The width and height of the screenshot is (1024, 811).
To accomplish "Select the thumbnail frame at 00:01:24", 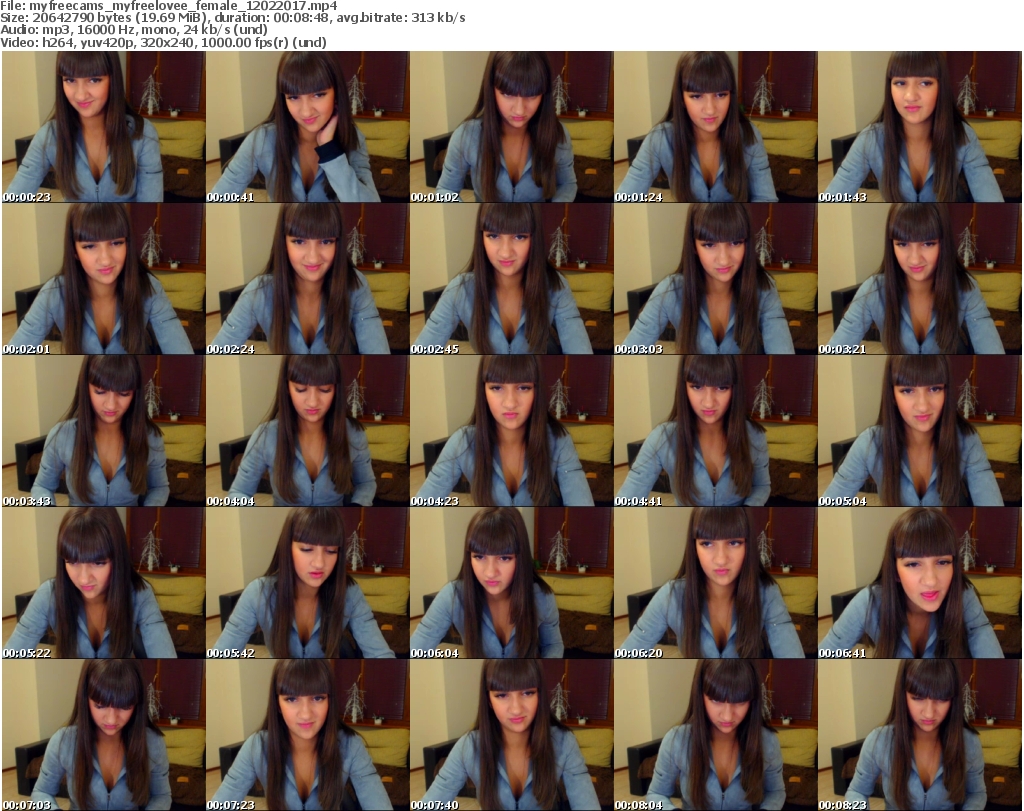I will tap(715, 127).
